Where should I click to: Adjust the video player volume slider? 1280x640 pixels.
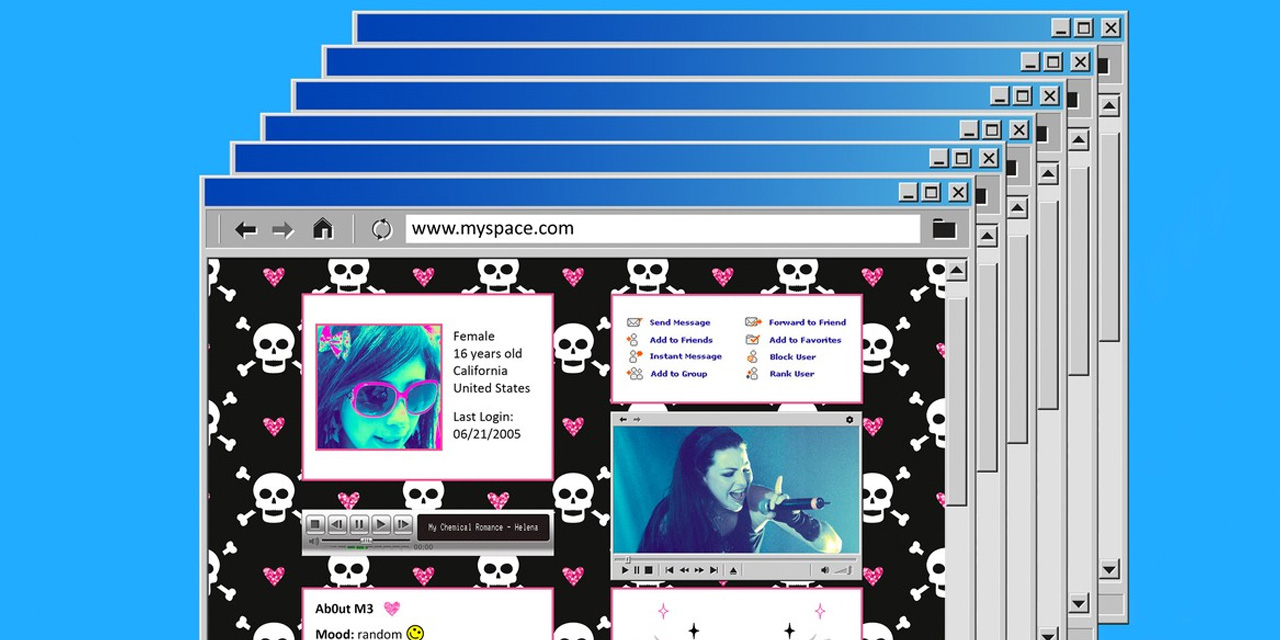[844, 570]
